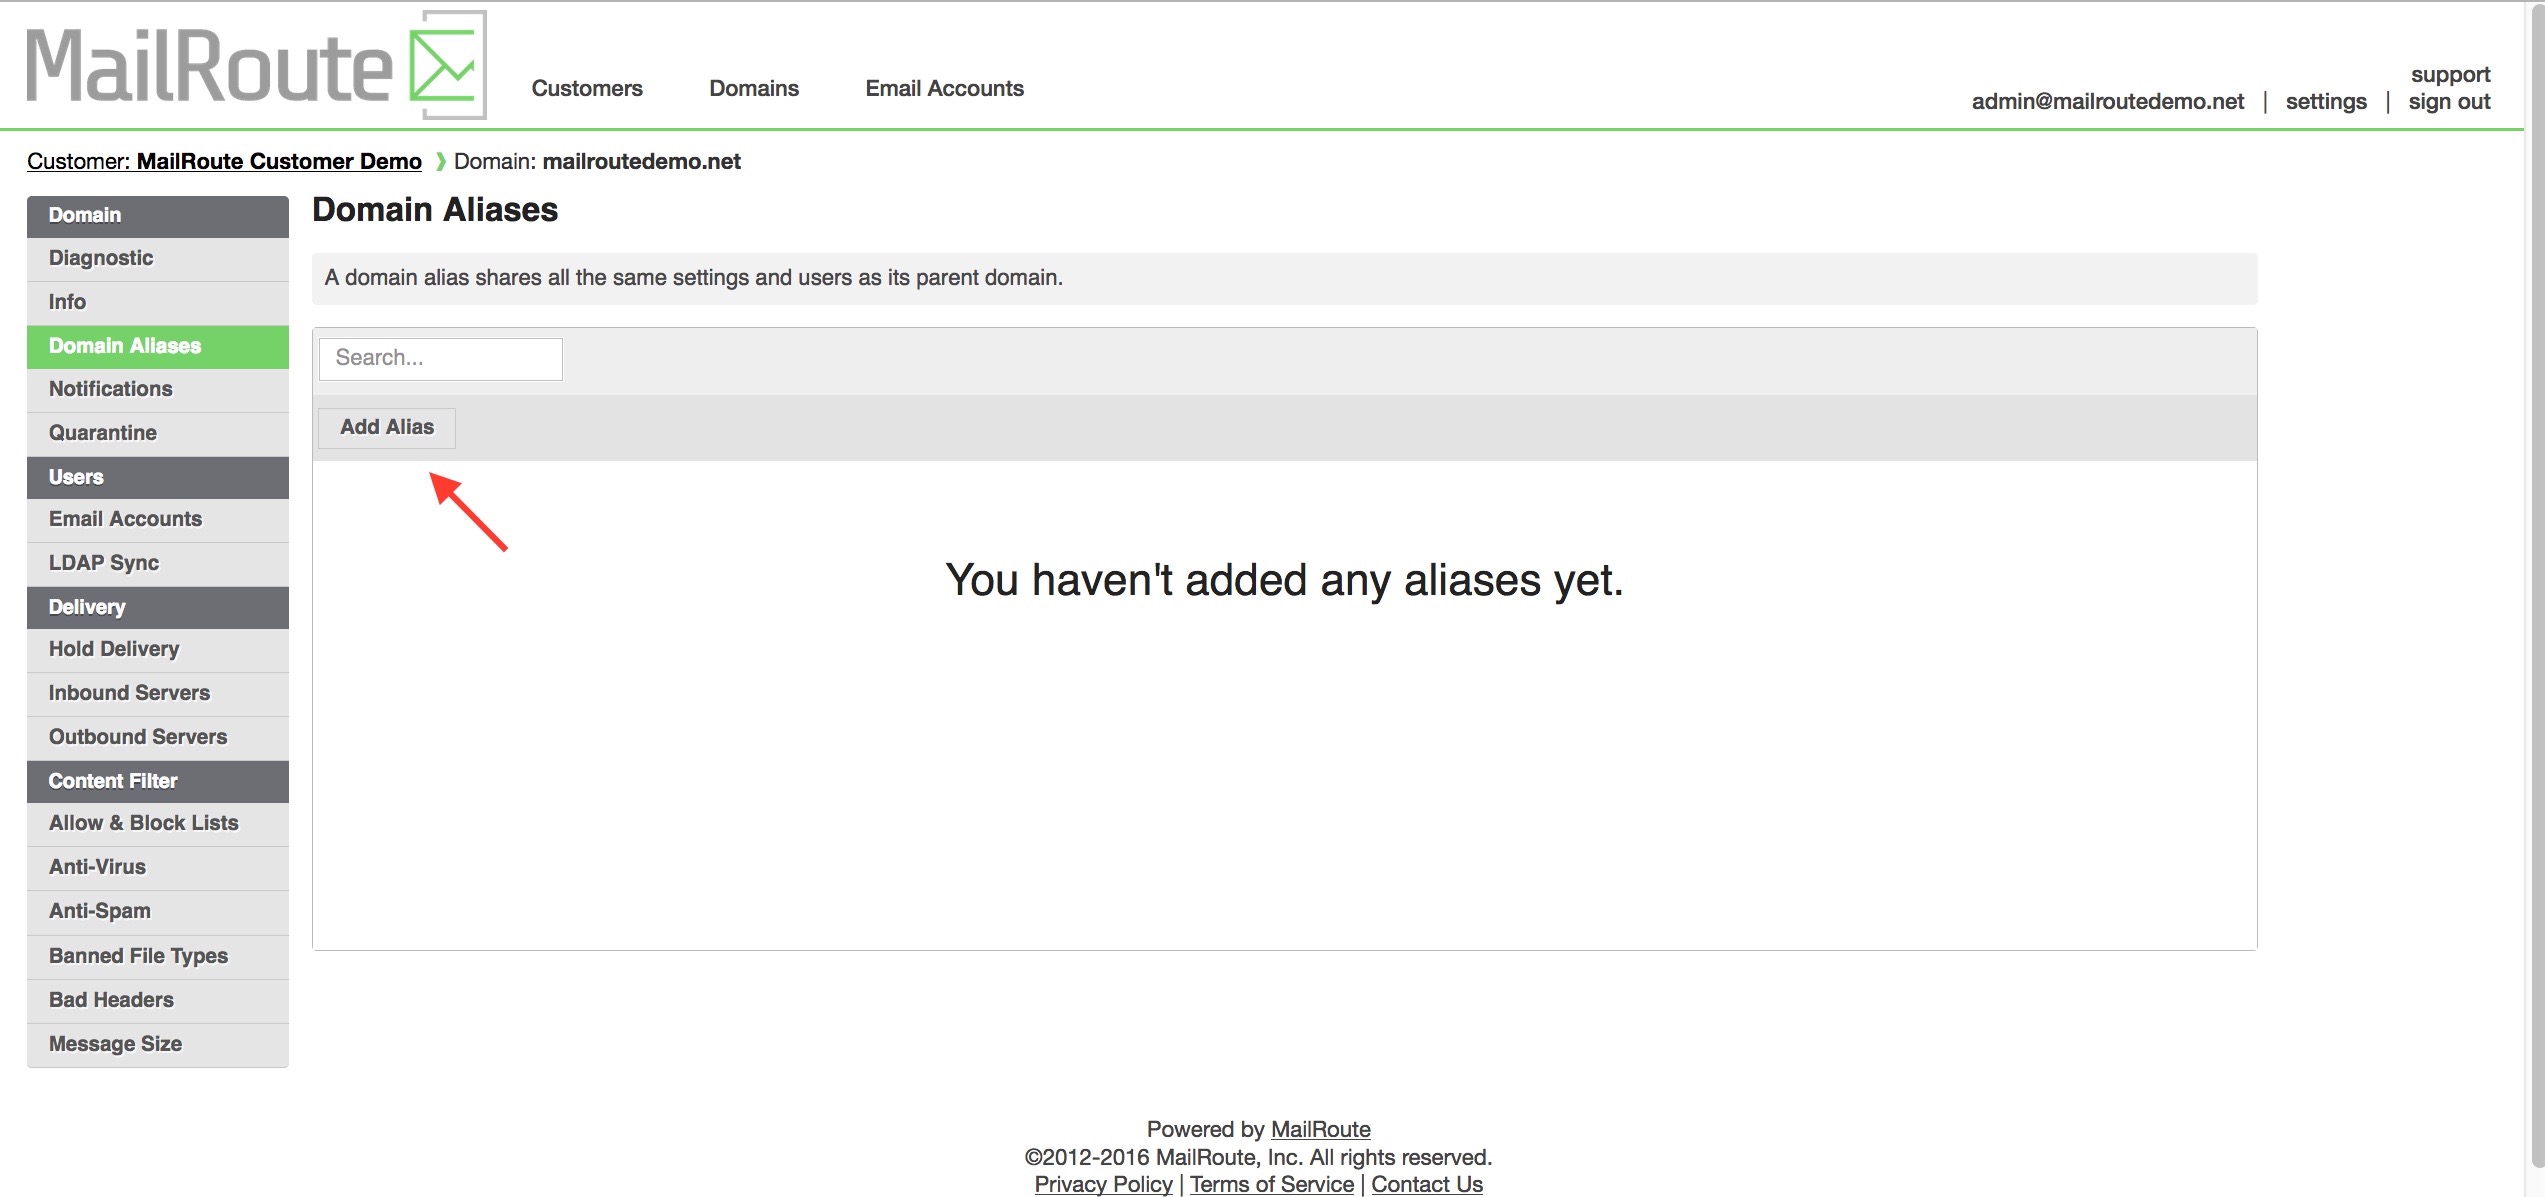Open the Diagnostic sidebar item
This screenshot has height=1197, width=2545.
click(158, 259)
